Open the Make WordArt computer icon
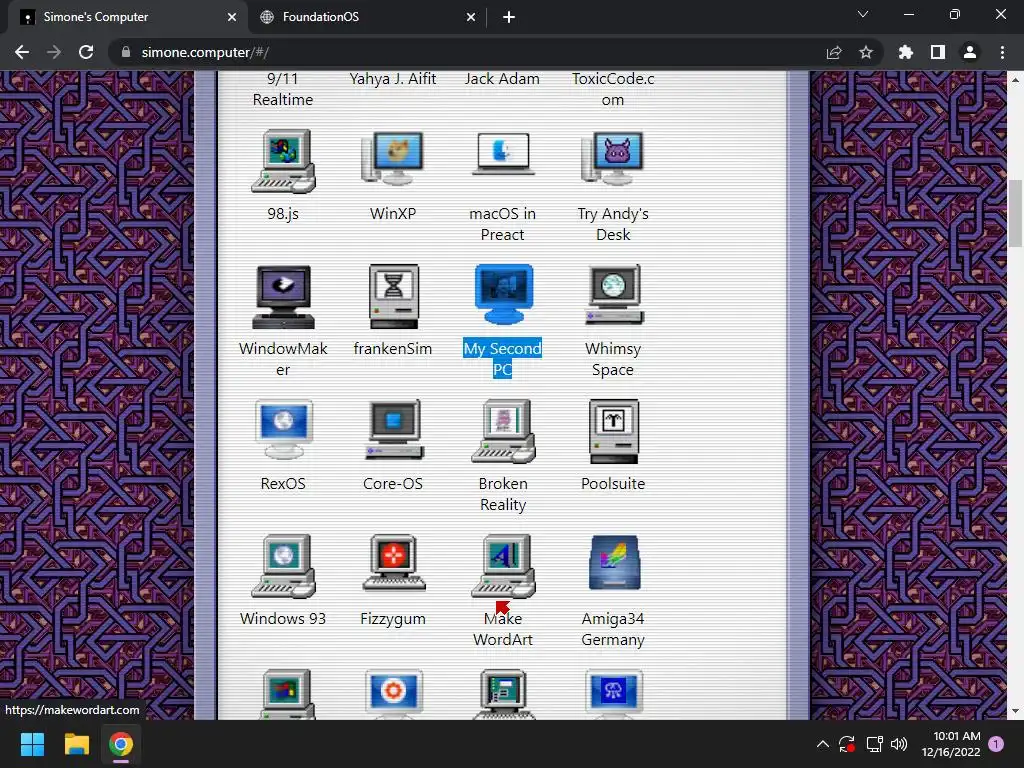Screen dimensions: 1024x768 point(503,566)
